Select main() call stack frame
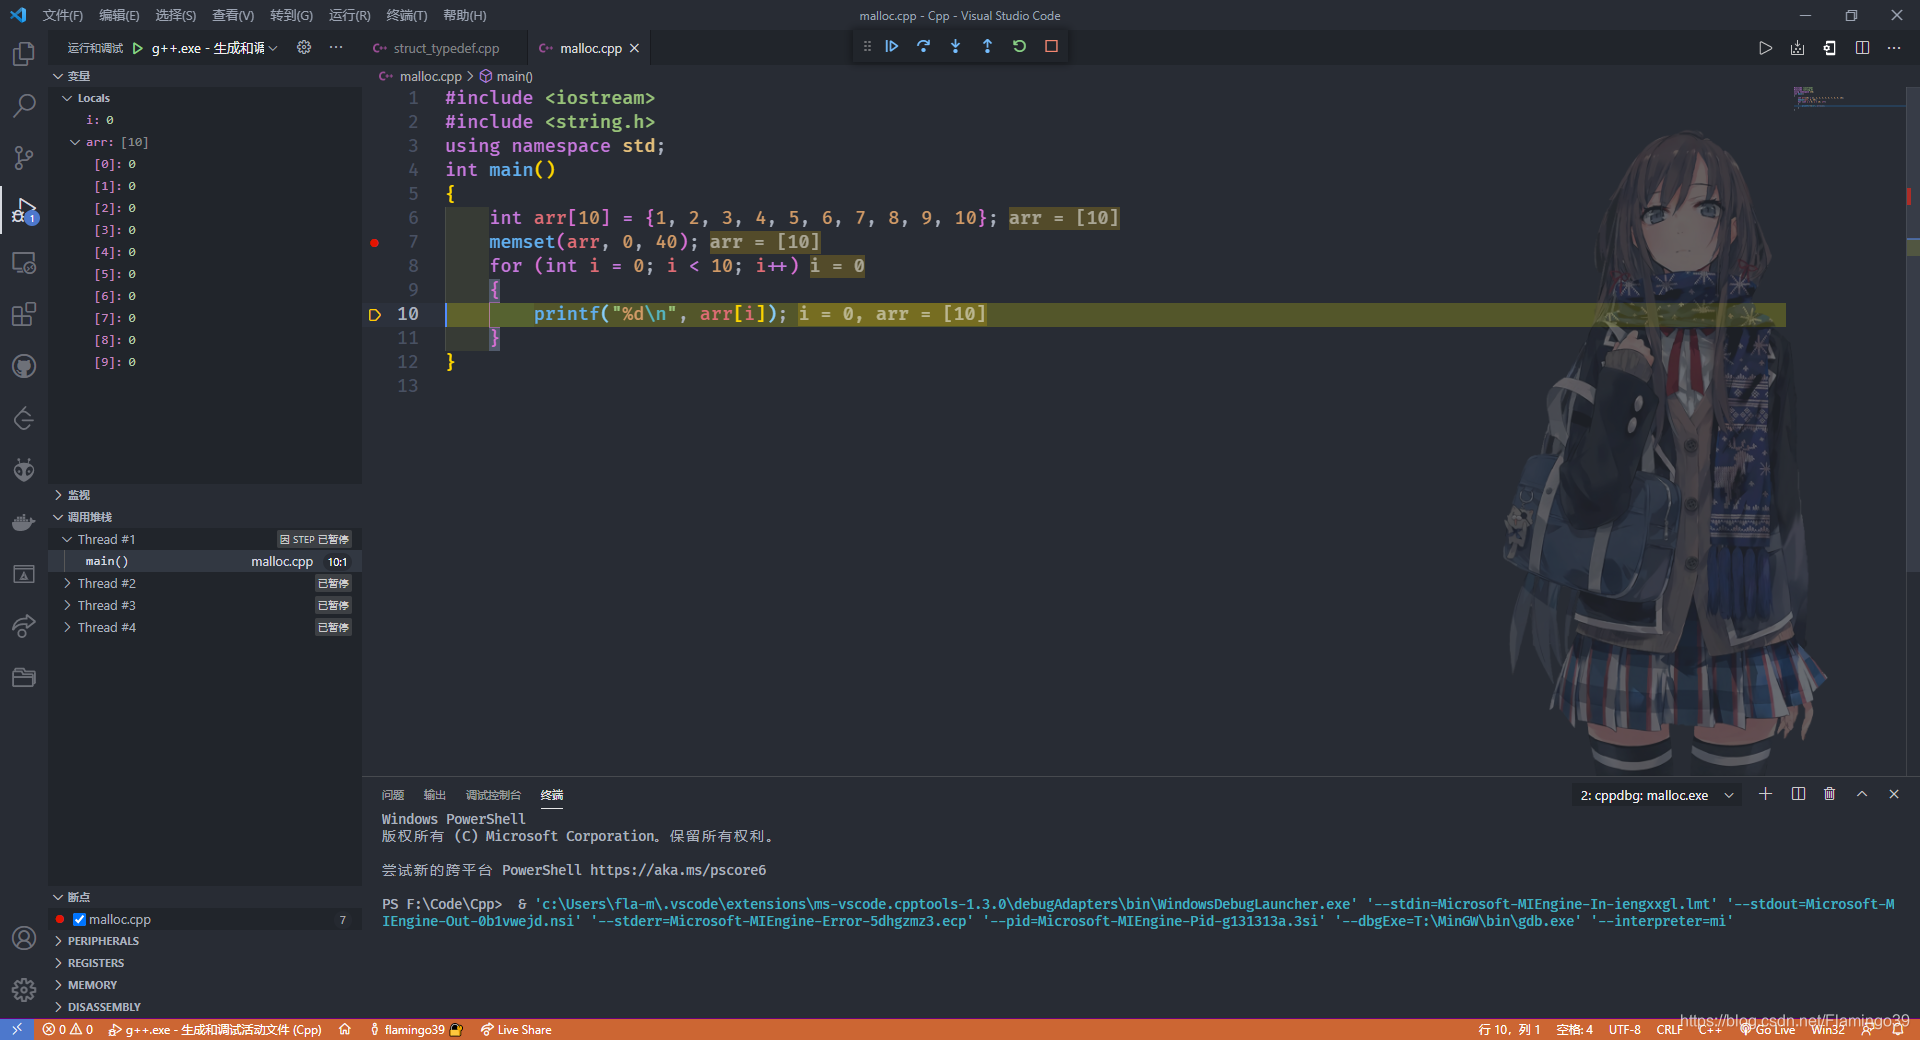The width and height of the screenshot is (1920, 1040). pyautogui.click(x=205, y=561)
